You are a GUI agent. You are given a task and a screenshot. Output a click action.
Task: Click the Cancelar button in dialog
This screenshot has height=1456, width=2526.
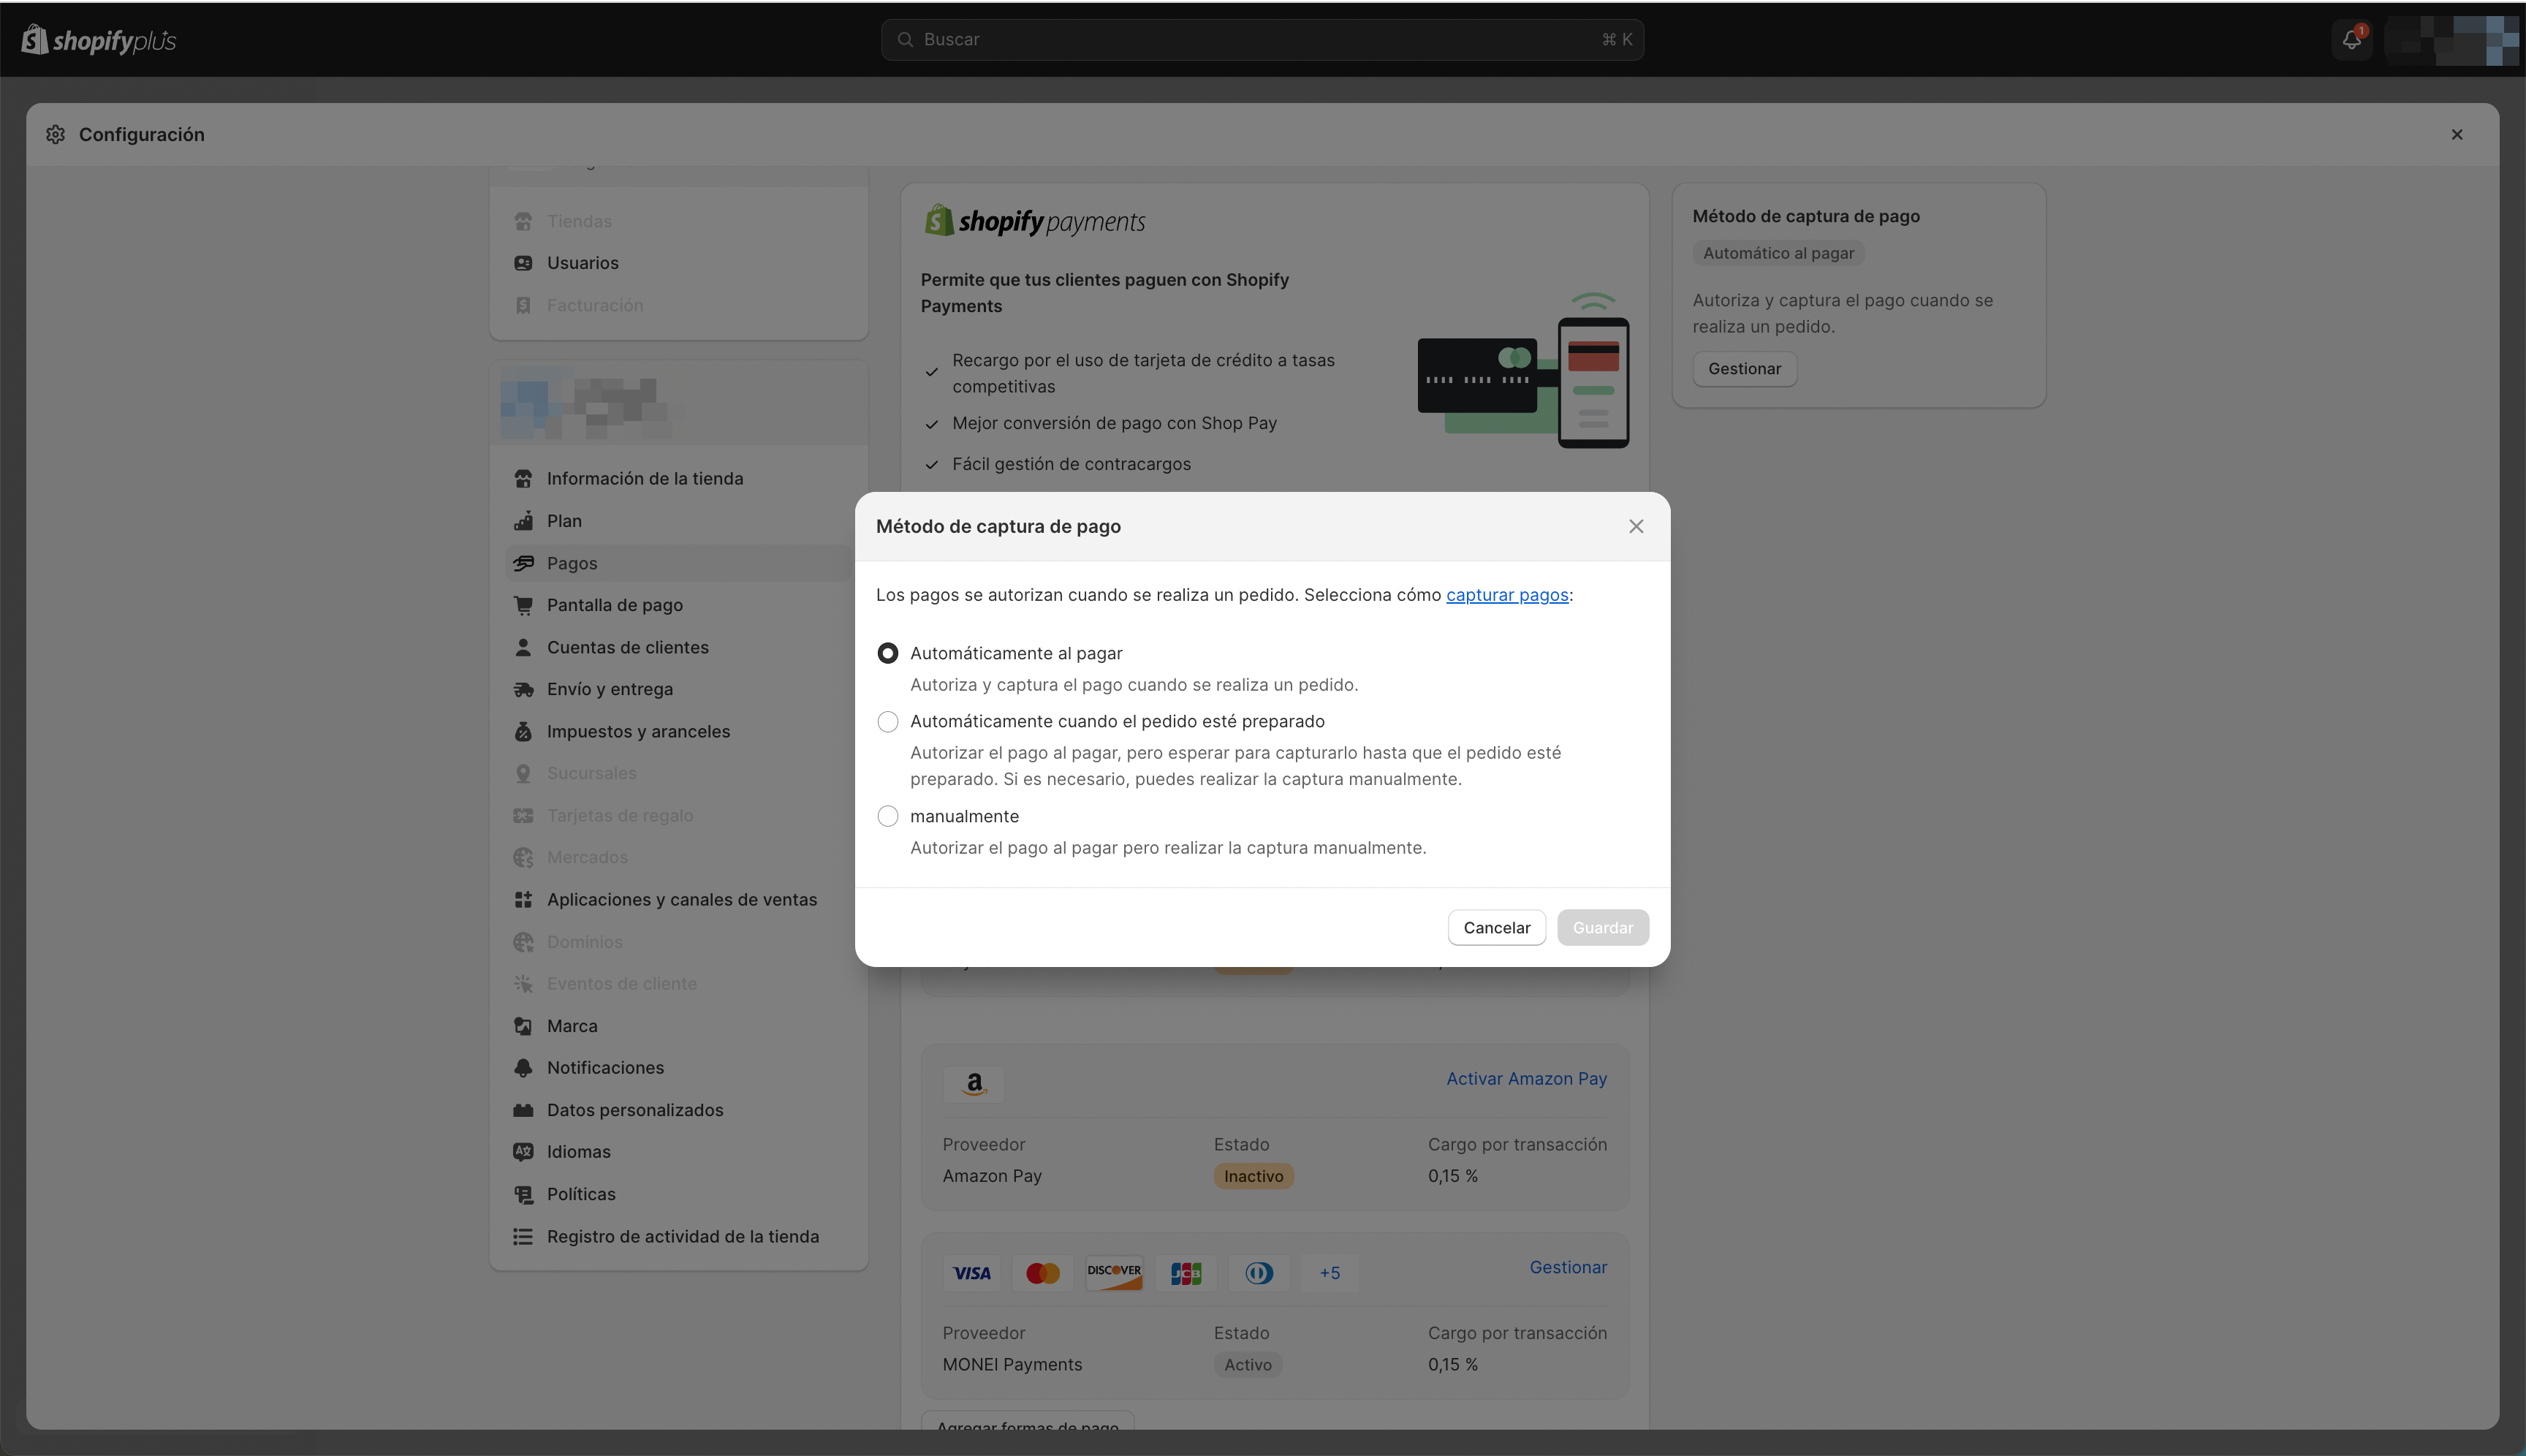click(1496, 927)
